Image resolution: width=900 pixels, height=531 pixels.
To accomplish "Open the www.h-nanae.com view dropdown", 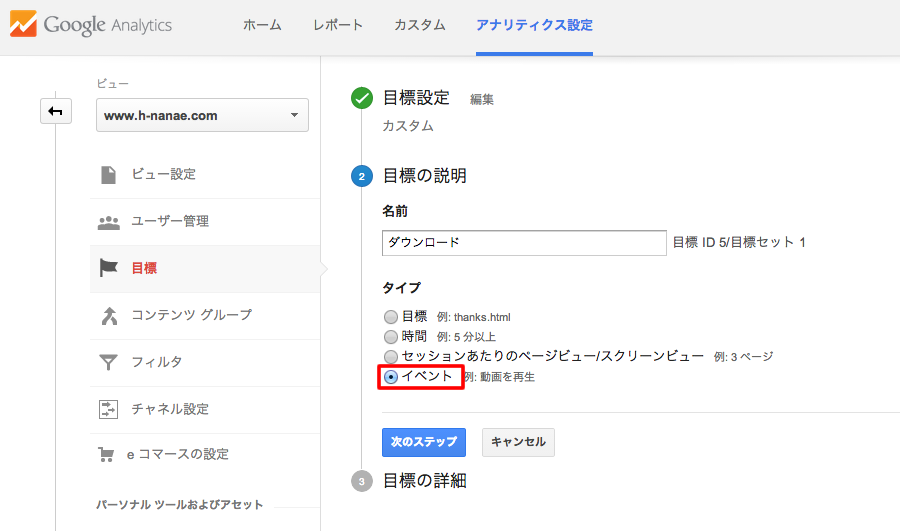I will (202, 115).
